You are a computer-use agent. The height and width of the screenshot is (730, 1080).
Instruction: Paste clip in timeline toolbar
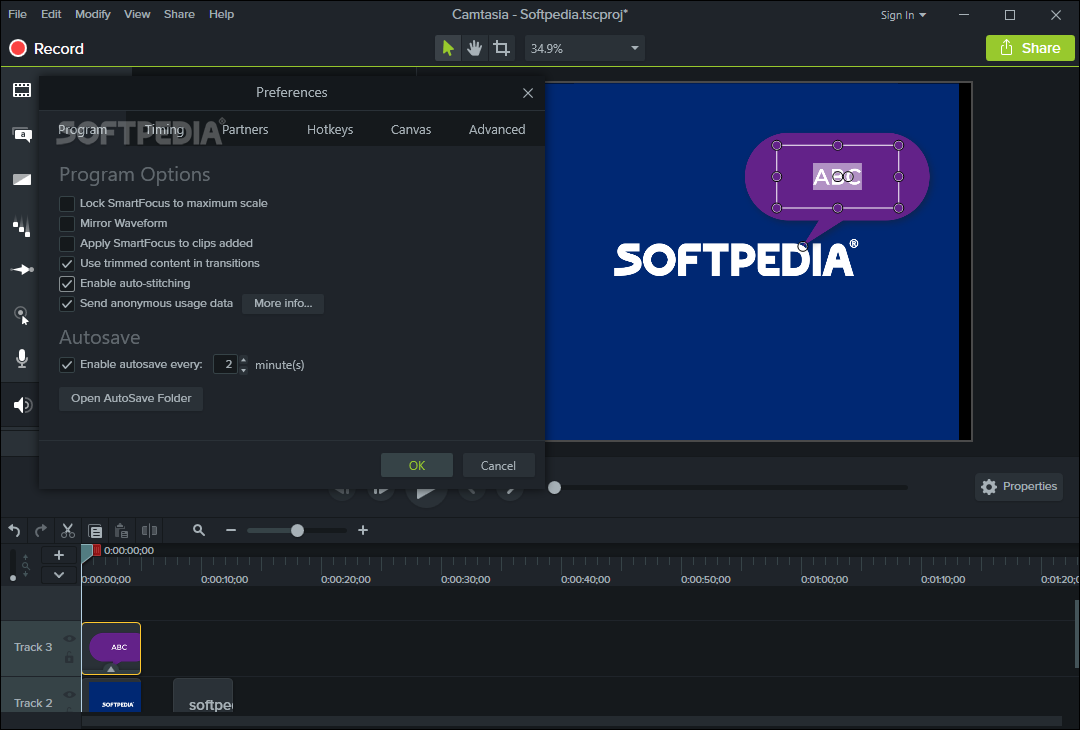point(121,530)
